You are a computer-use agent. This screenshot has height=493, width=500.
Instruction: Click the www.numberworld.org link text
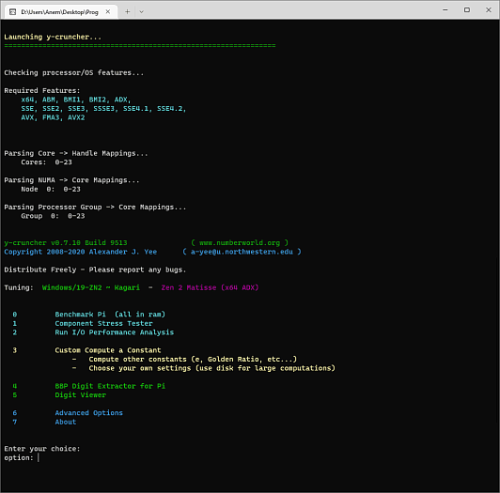[x=239, y=243]
